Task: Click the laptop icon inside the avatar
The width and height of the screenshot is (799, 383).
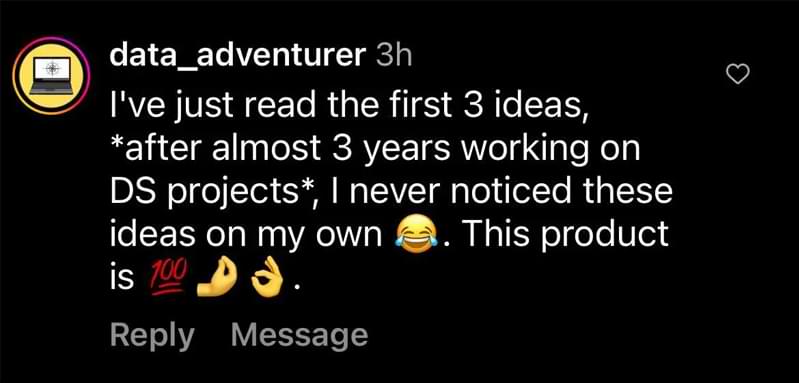Action: click(x=51, y=76)
